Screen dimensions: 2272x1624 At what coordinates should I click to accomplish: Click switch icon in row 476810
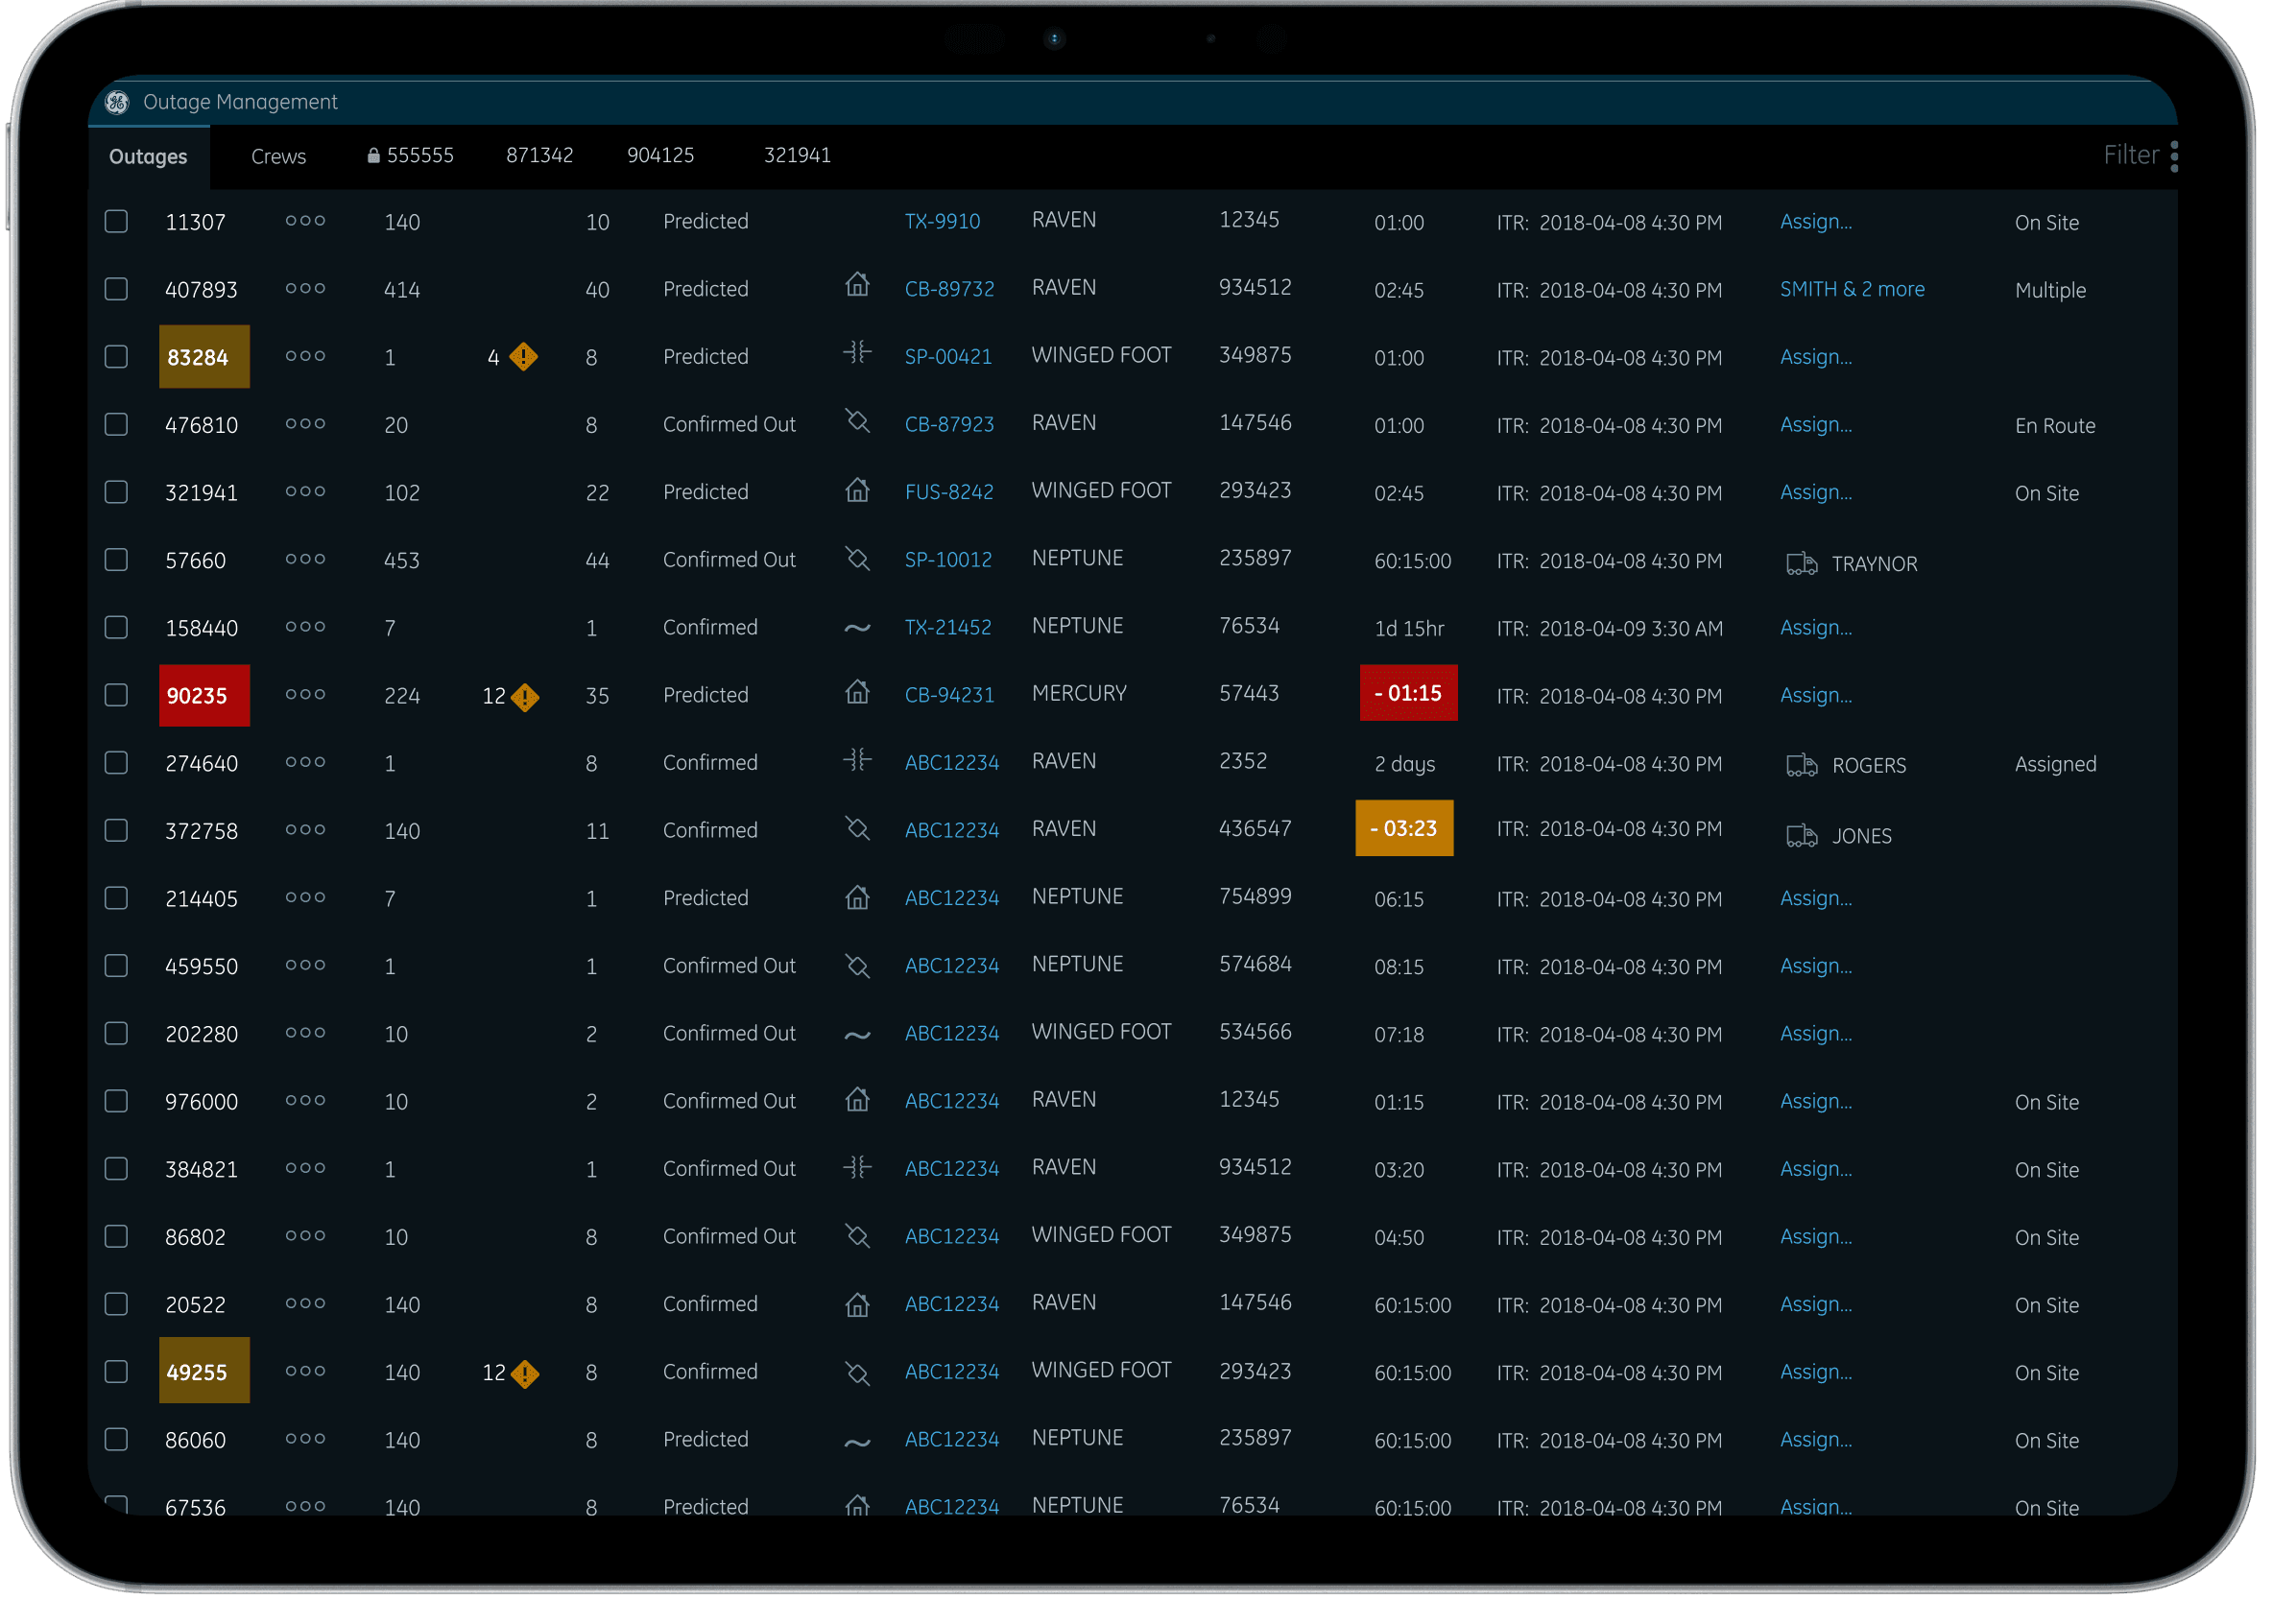pos(857,421)
